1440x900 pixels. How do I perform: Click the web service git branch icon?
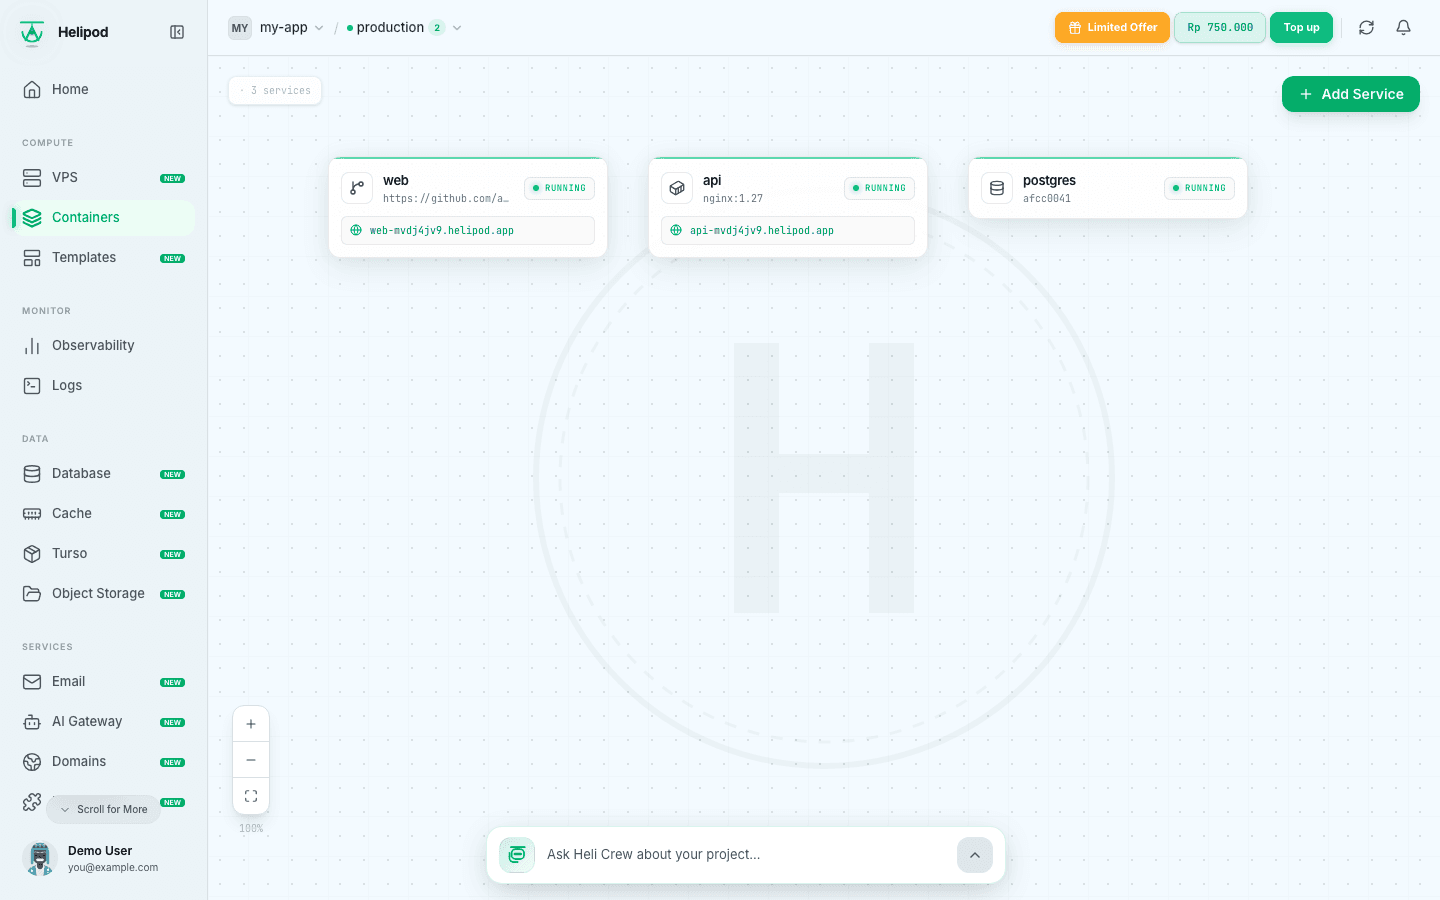coord(357,188)
